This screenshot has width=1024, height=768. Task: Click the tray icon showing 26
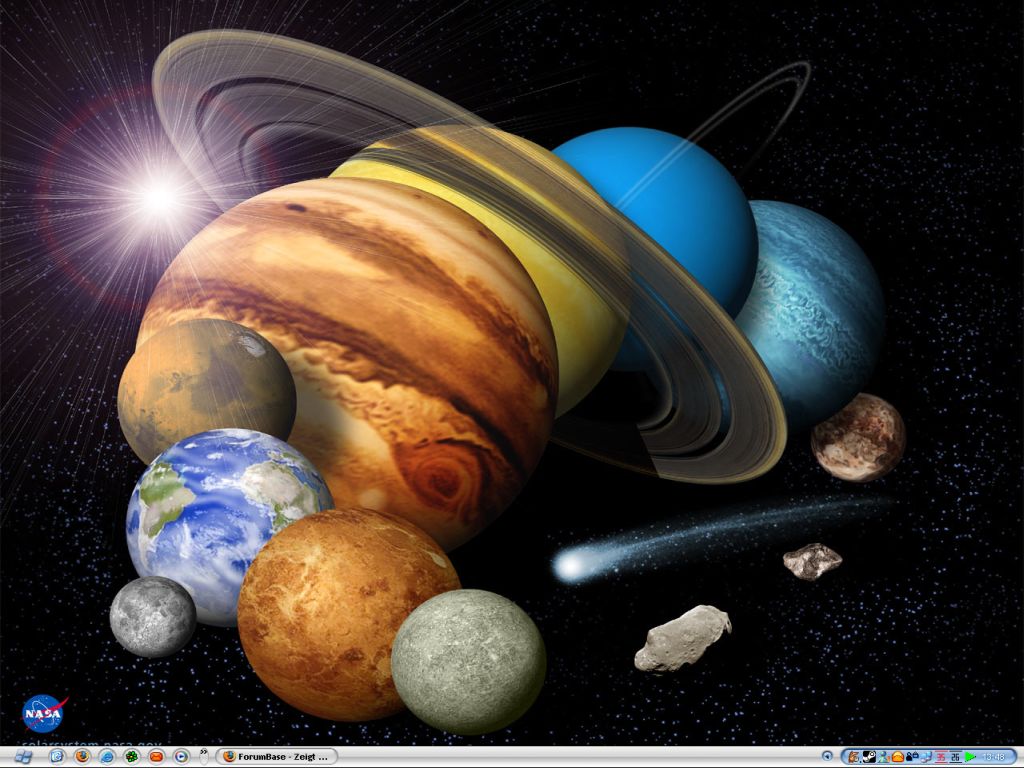(x=955, y=757)
